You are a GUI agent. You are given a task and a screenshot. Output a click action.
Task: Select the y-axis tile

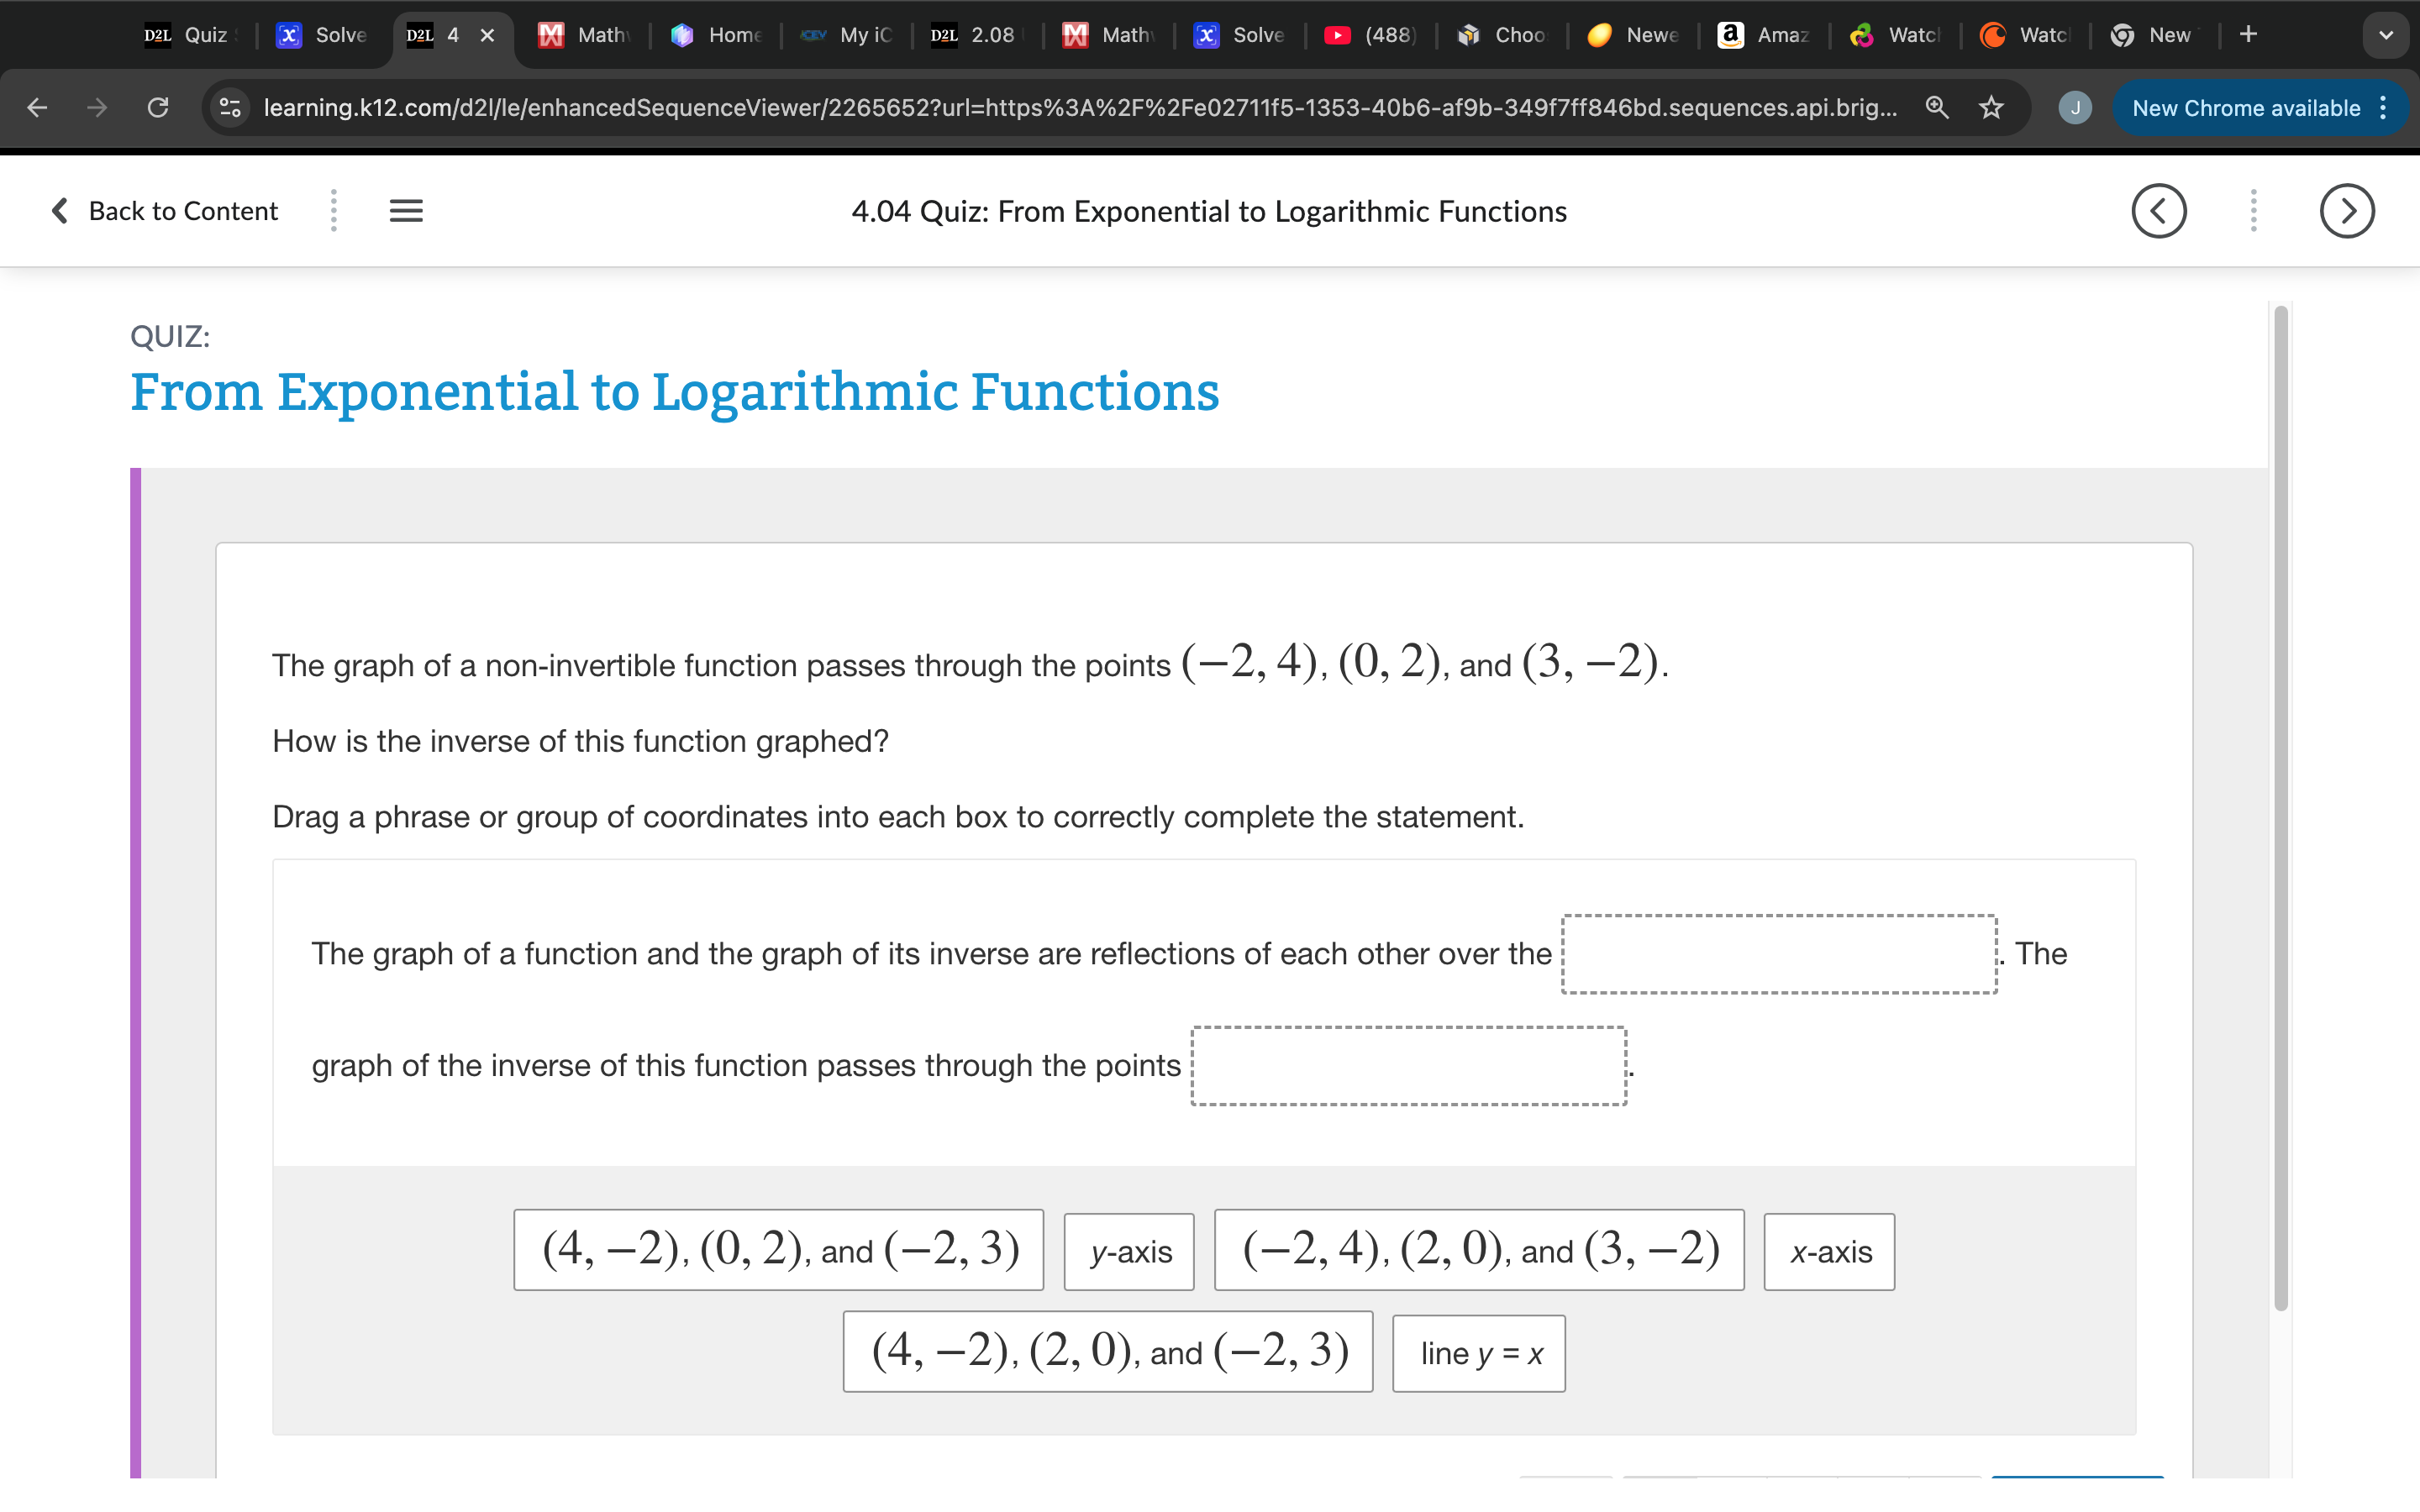1129,1251
